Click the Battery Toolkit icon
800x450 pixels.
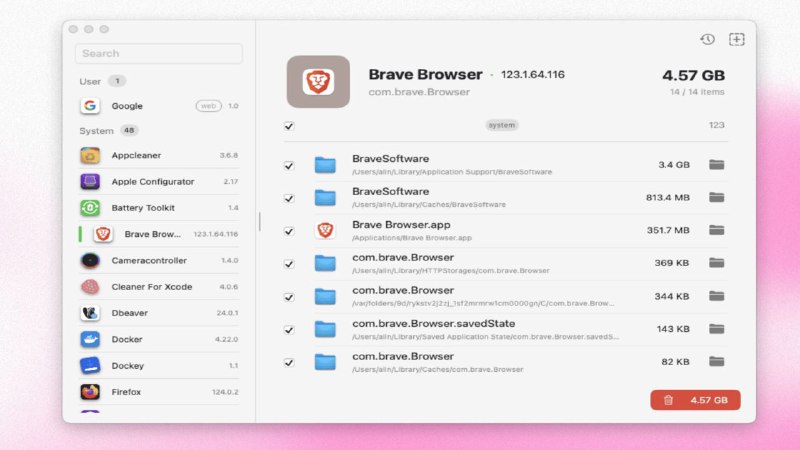click(x=90, y=208)
